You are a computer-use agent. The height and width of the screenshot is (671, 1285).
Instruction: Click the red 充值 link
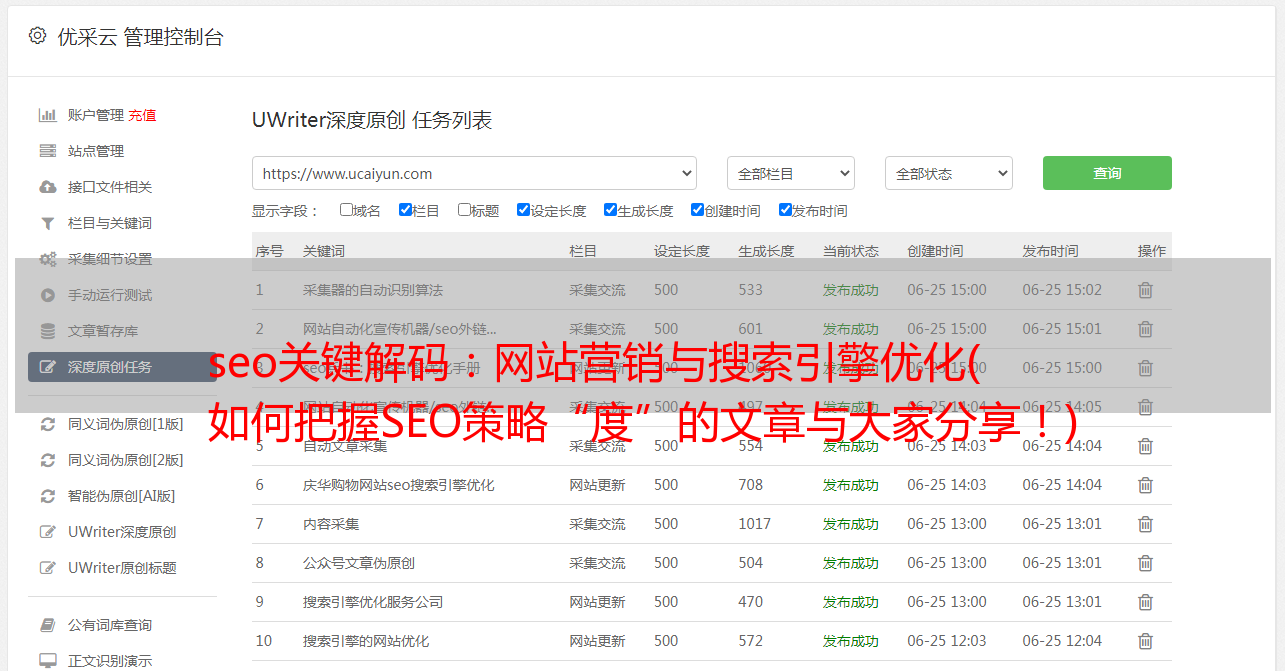coord(142,115)
